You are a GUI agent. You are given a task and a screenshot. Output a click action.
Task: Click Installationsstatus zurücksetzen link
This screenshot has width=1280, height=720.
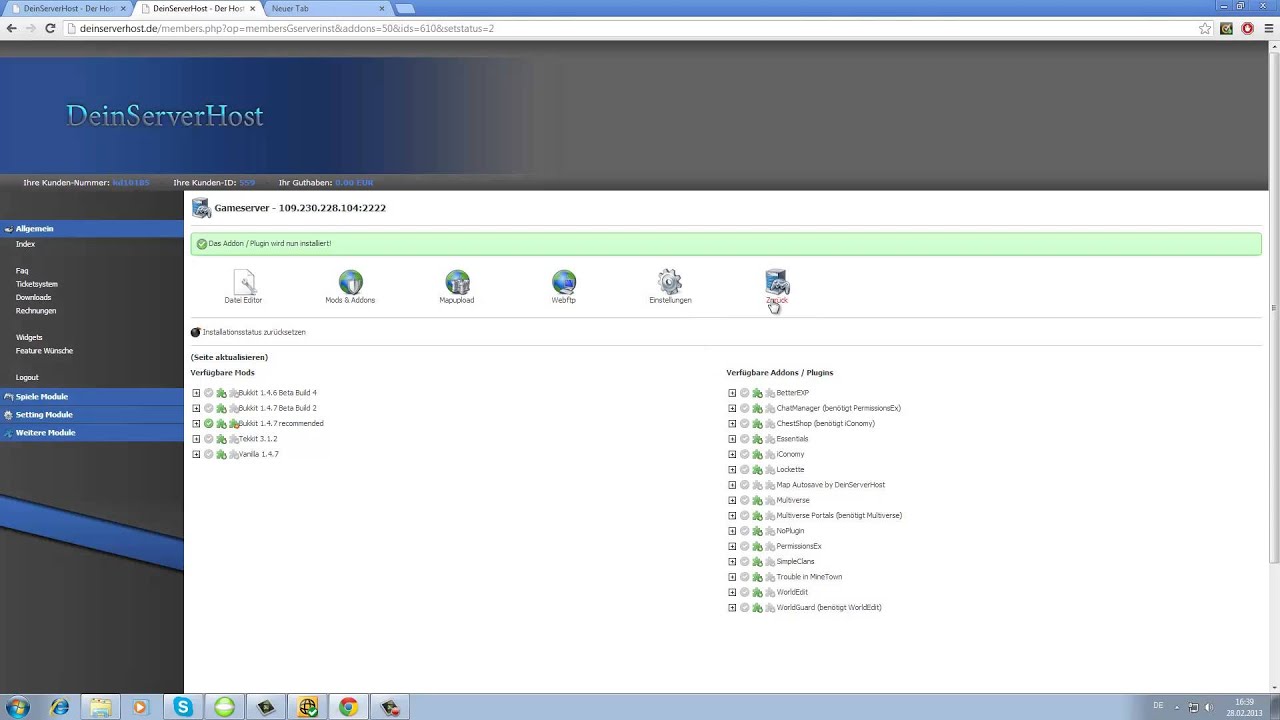(254, 332)
